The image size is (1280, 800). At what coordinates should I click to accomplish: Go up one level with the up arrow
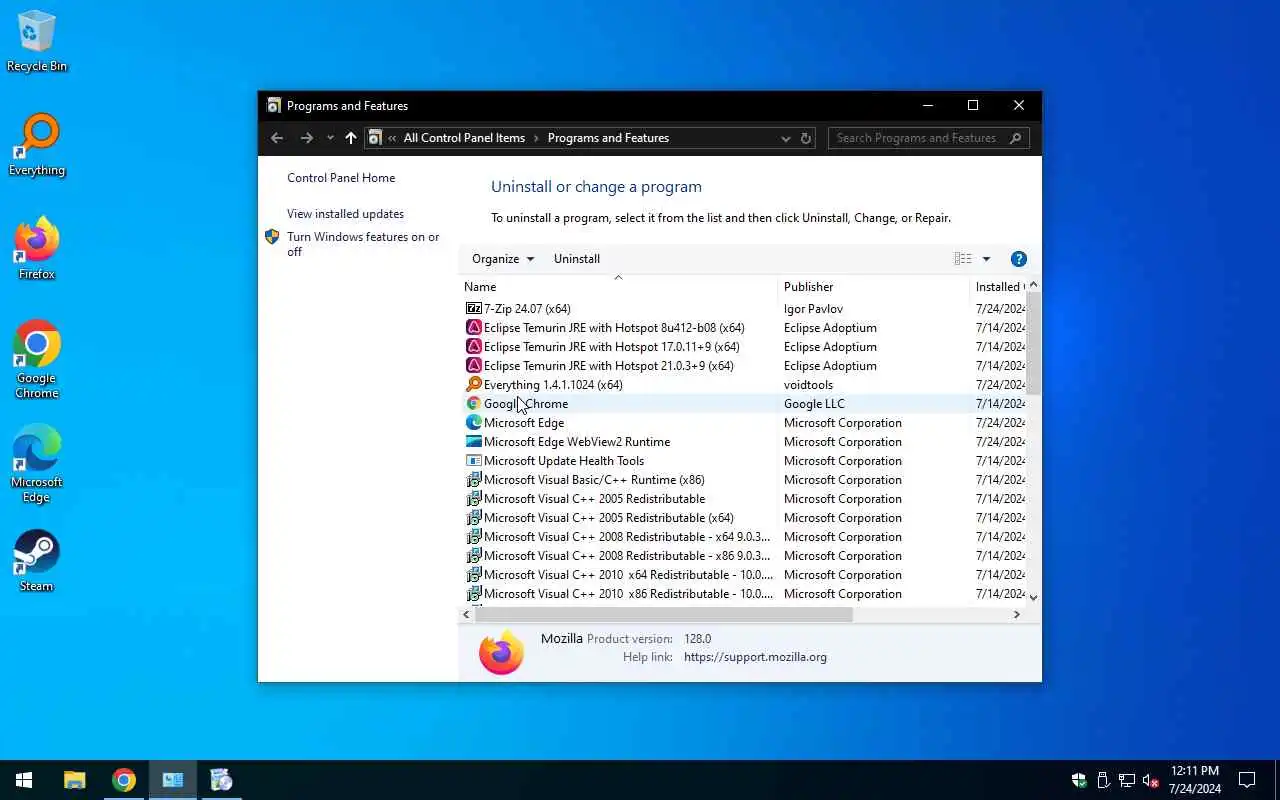350,138
